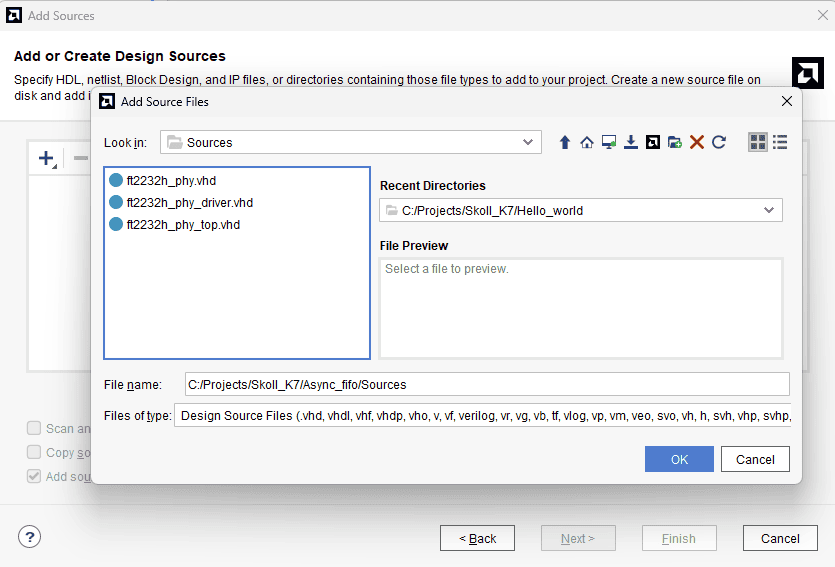Click the File name text field

(x=487, y=384)
